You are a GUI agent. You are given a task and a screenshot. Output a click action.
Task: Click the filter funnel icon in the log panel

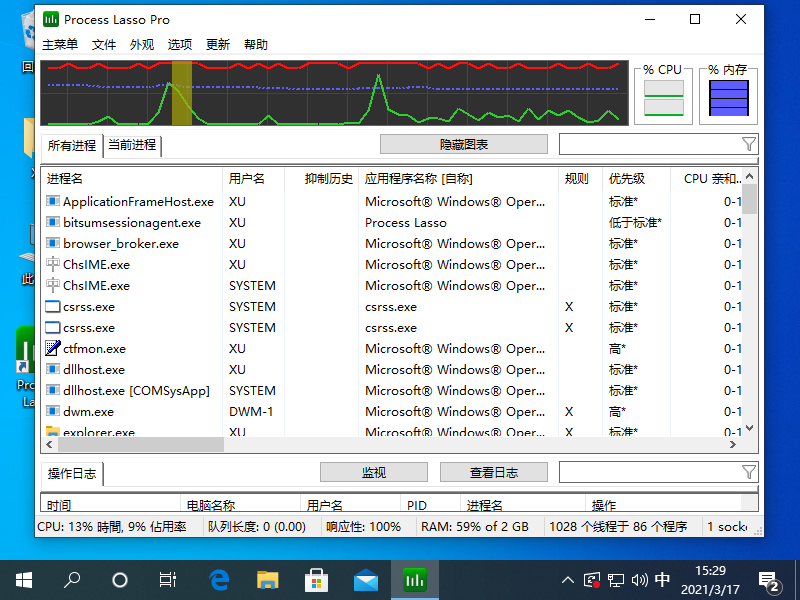click(749, 472)
